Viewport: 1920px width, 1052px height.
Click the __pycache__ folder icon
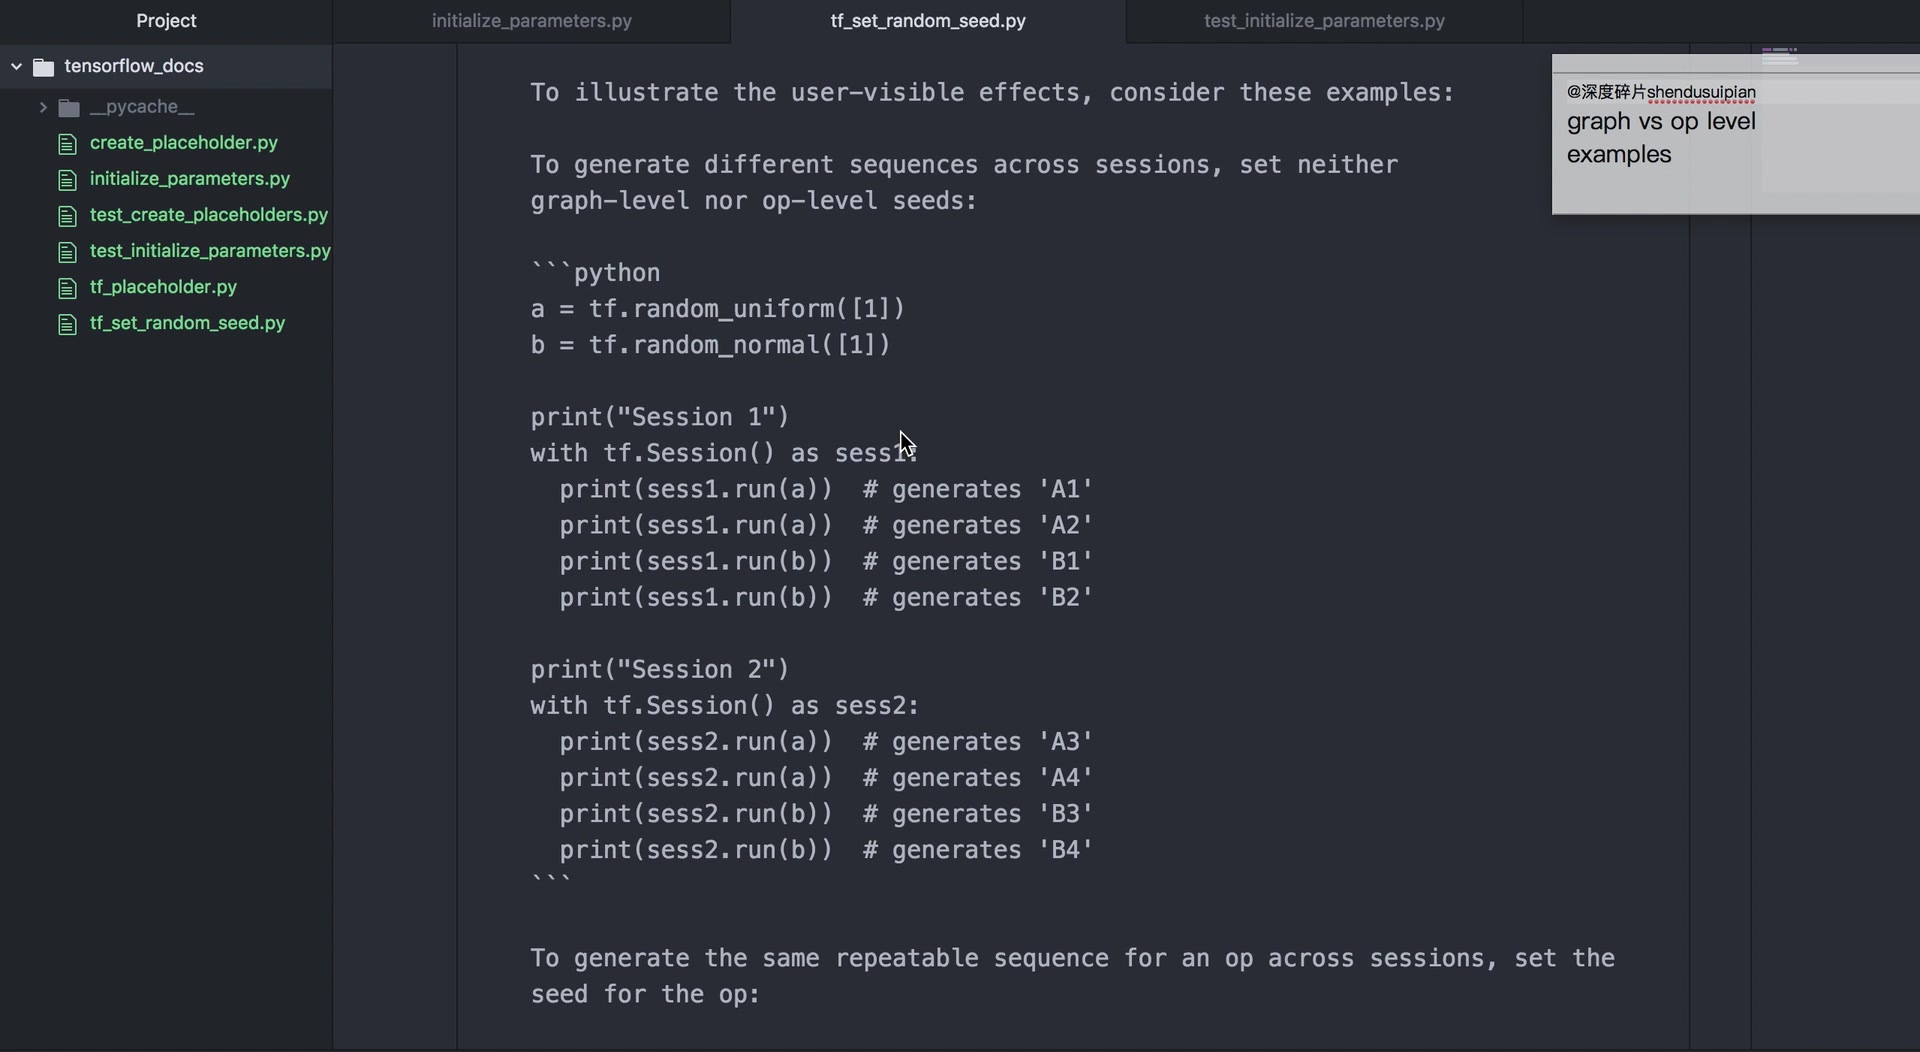point(69,108)
